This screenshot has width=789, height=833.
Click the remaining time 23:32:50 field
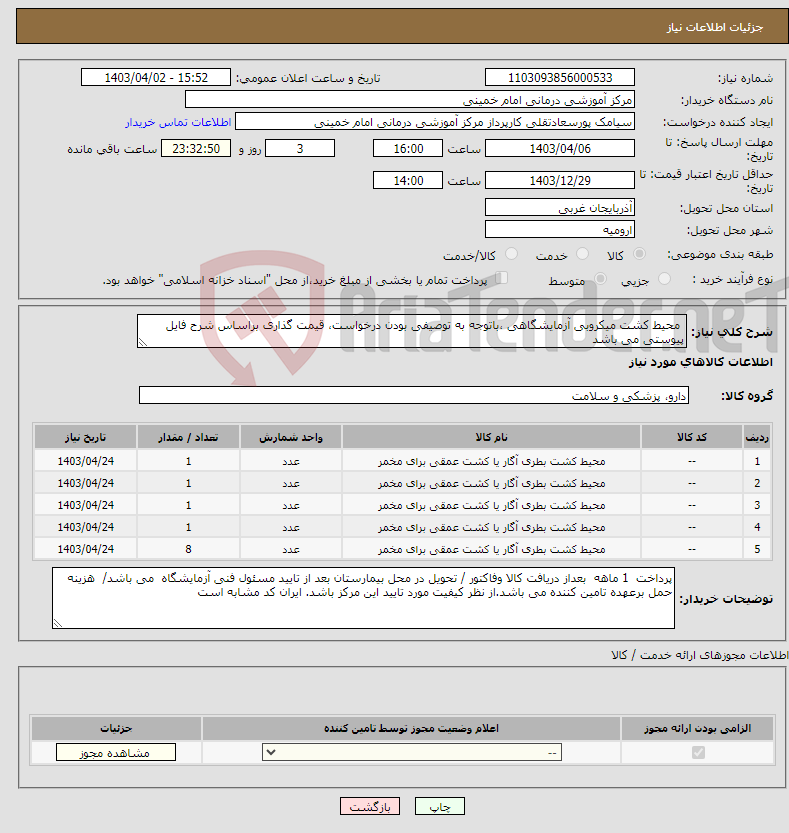point(196,149)
